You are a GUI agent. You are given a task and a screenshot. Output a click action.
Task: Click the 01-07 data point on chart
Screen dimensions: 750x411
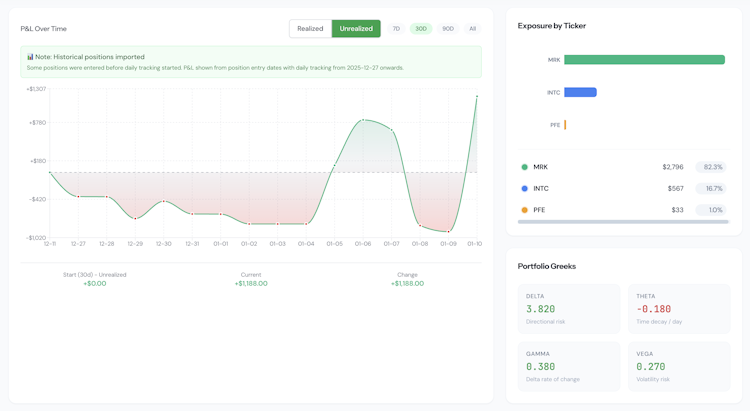[x=392, y=130]
